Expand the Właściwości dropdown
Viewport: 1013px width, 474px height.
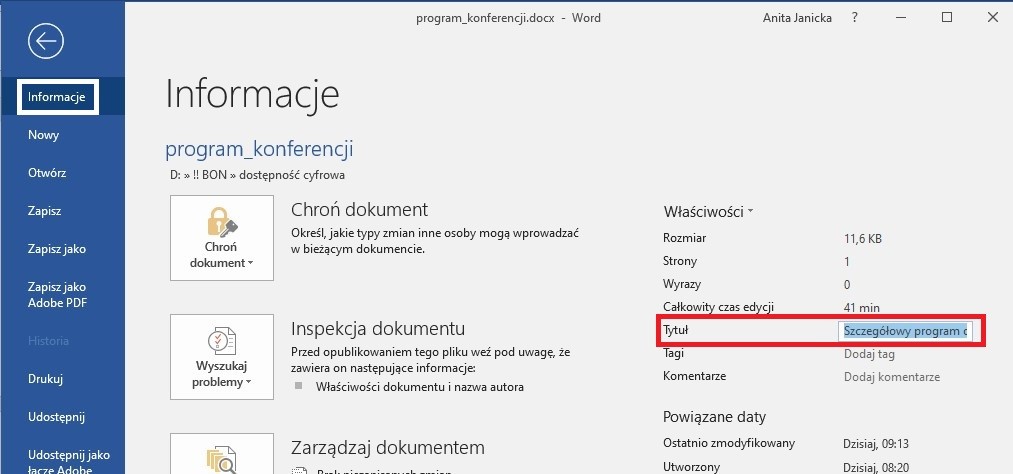(x=708, y=212)
